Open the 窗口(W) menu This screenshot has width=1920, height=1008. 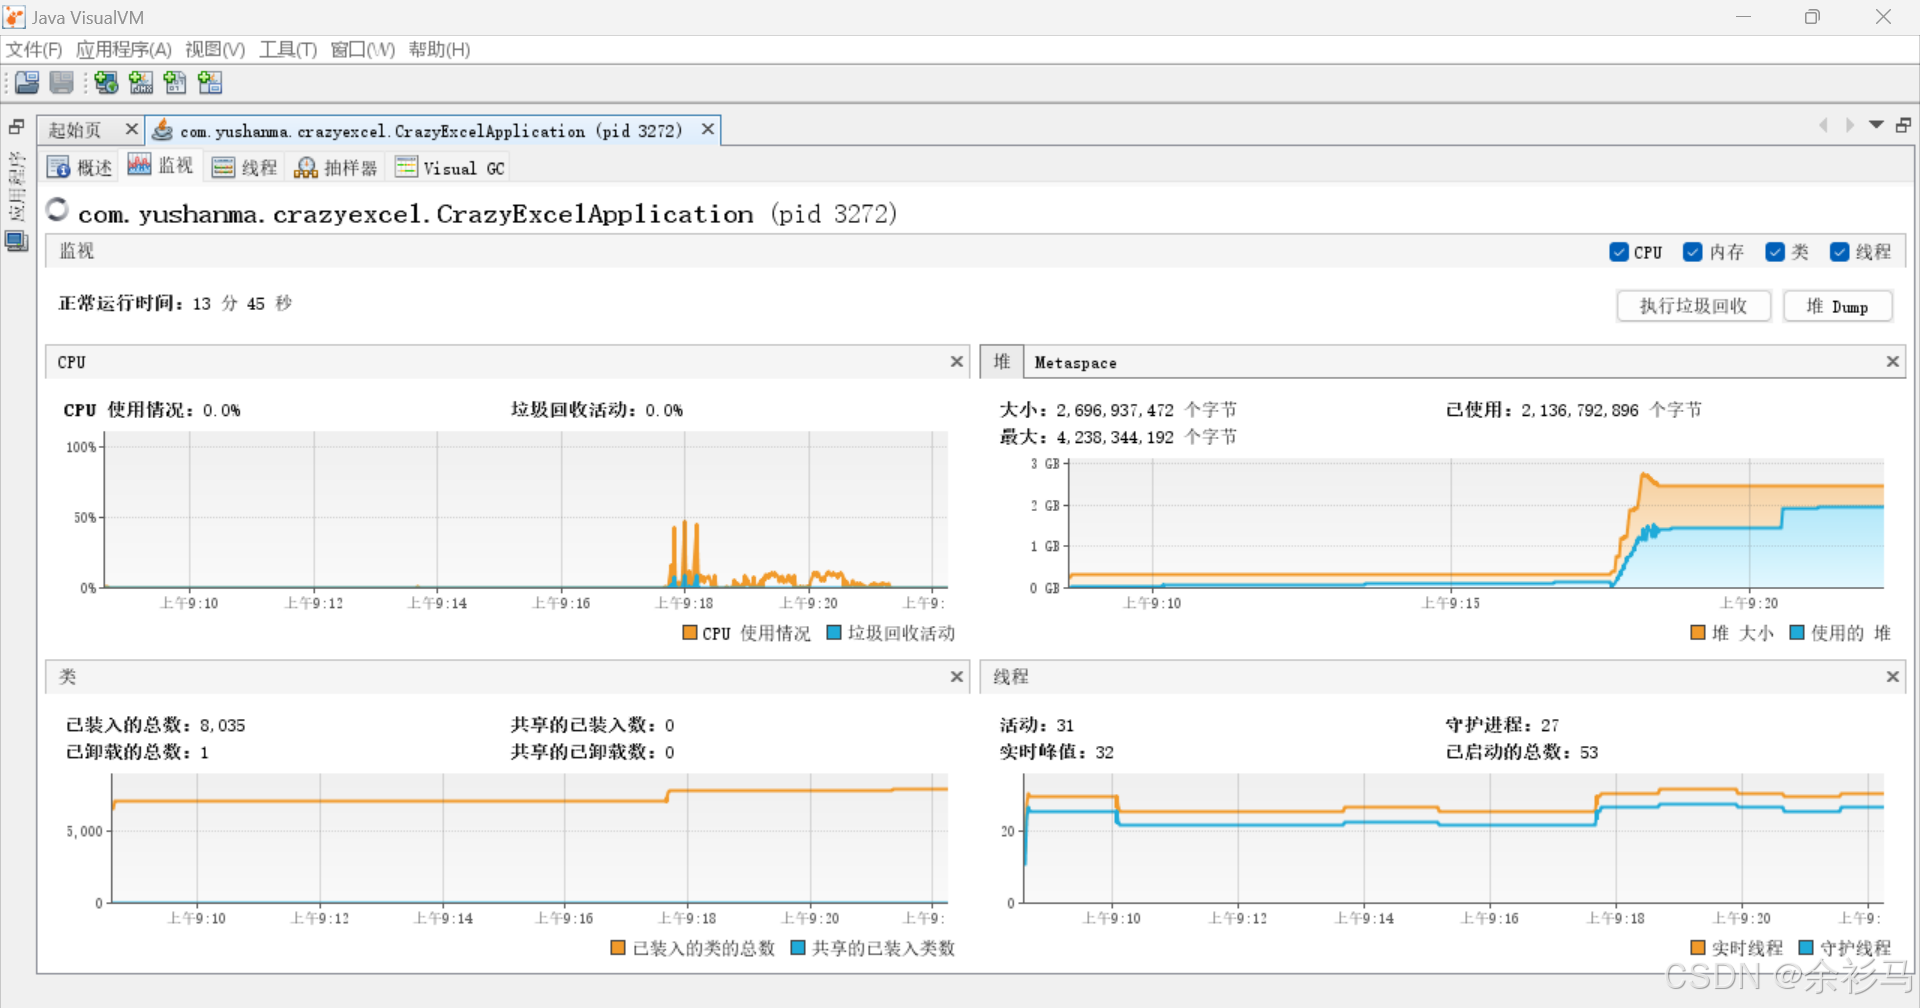tap(362, 49)
